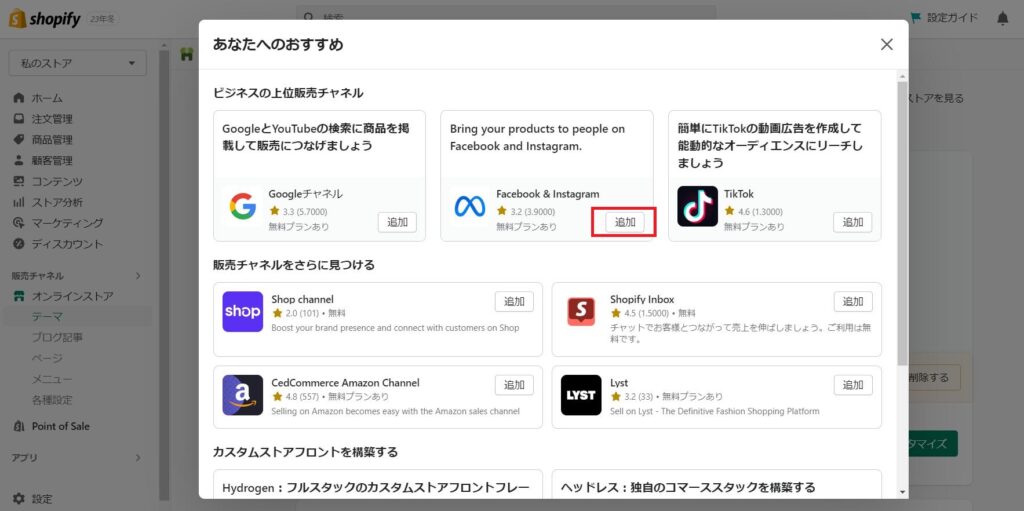Add the Lyst channel
Screen dimensions: 1024x511
point(853,385)
